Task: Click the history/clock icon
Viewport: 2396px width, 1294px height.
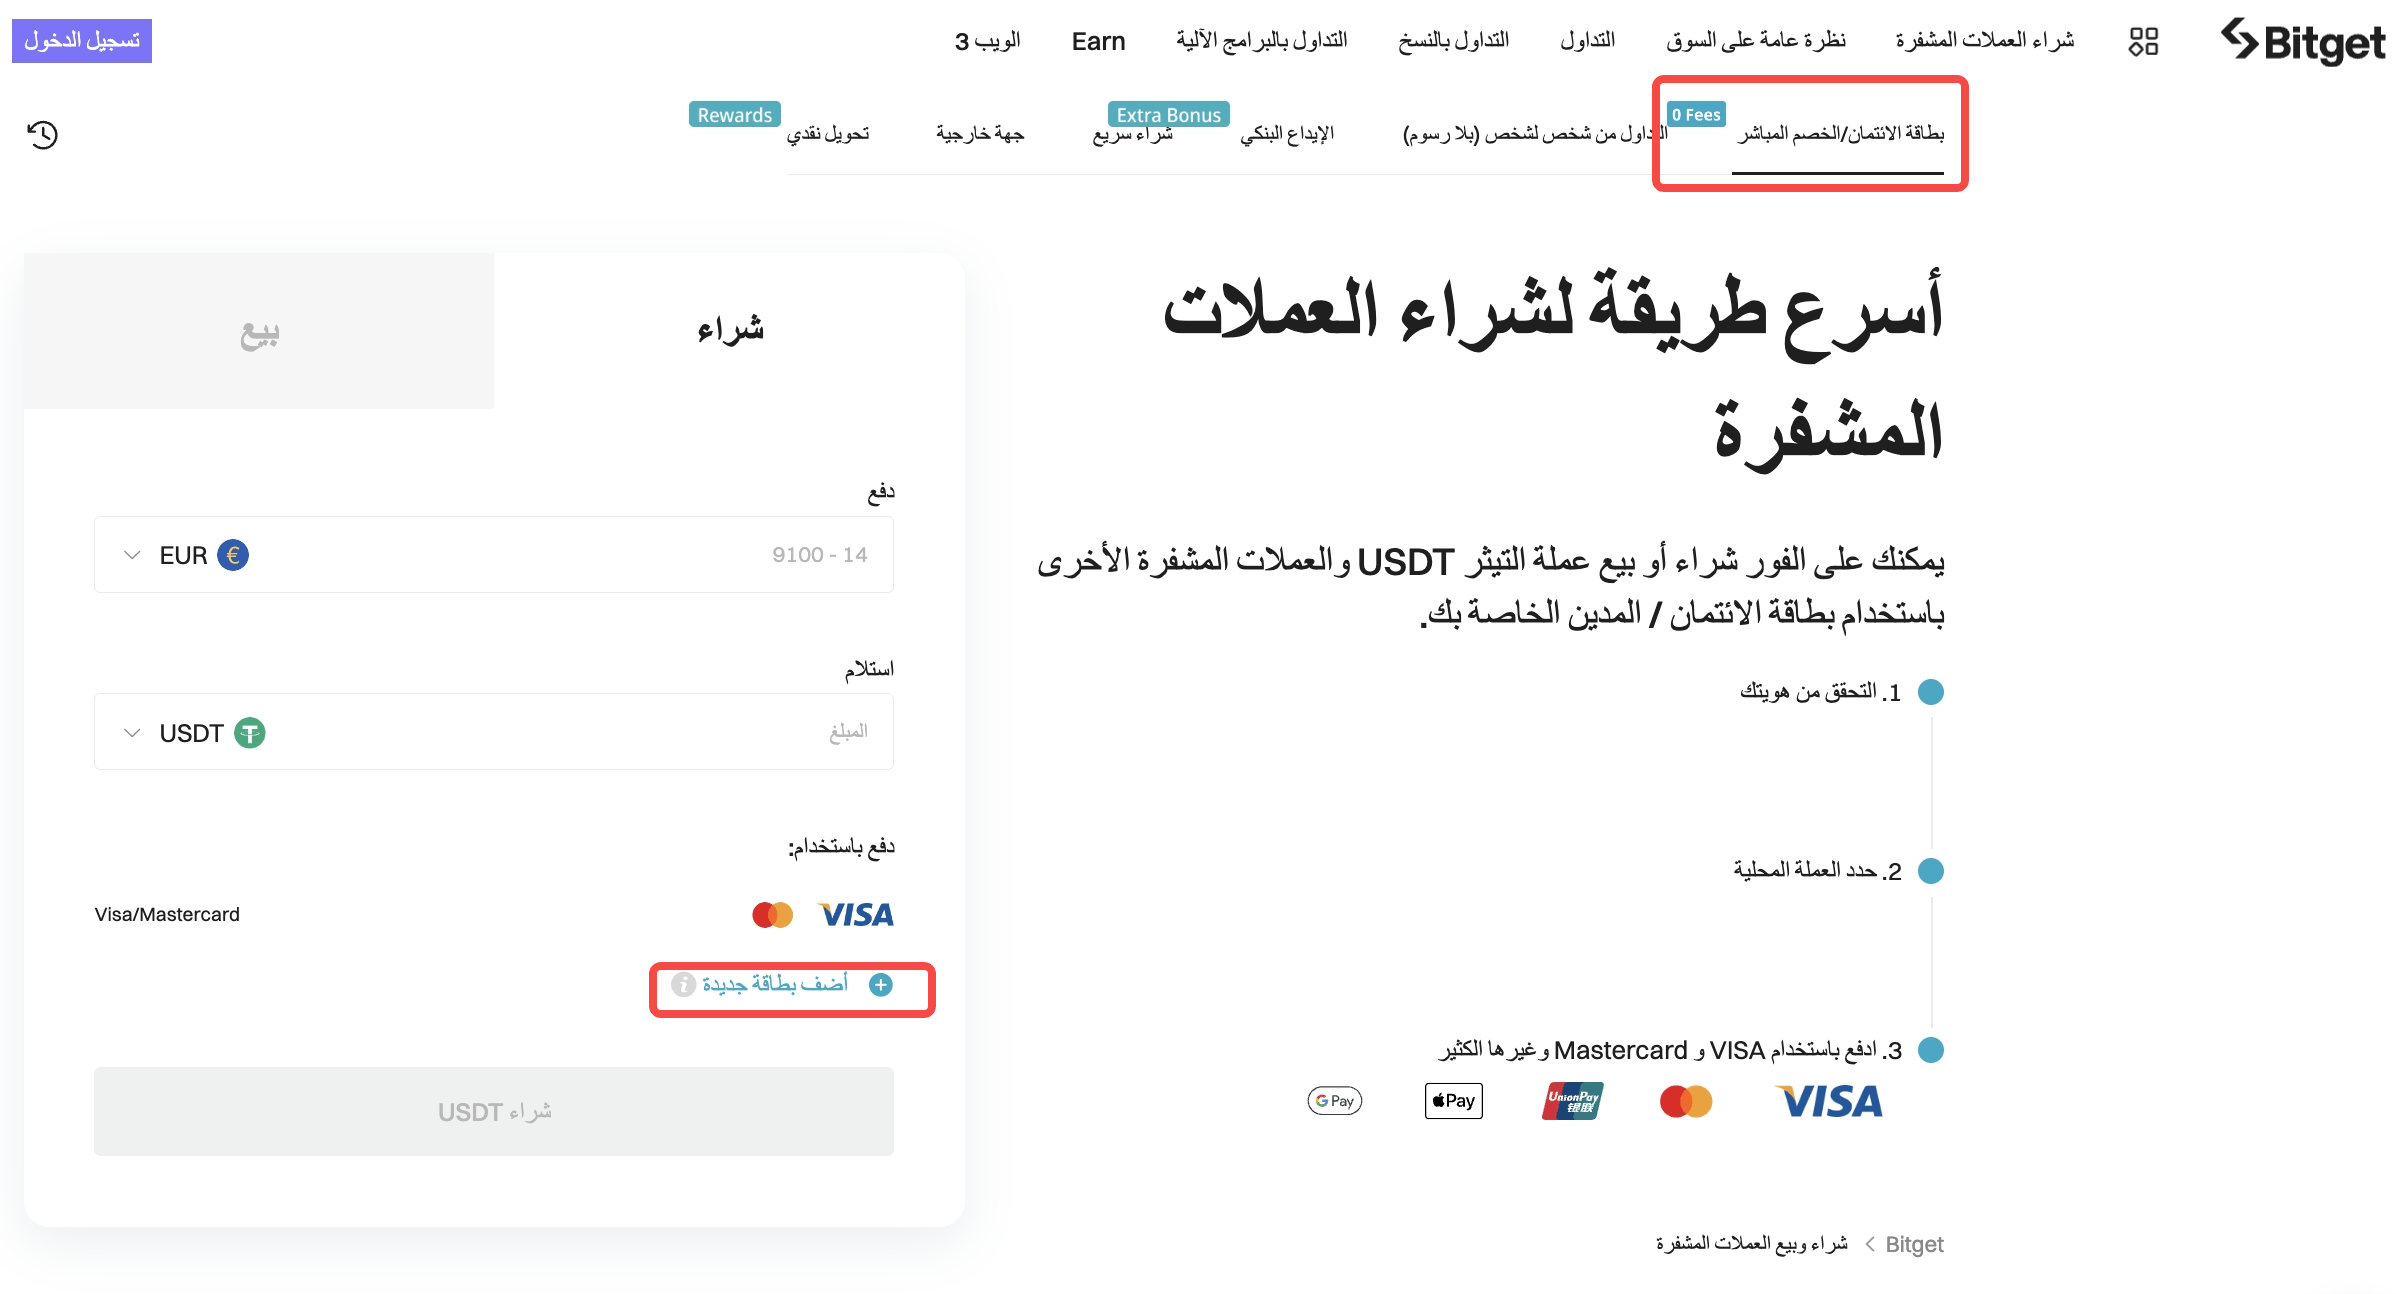Action: [45, 135]
